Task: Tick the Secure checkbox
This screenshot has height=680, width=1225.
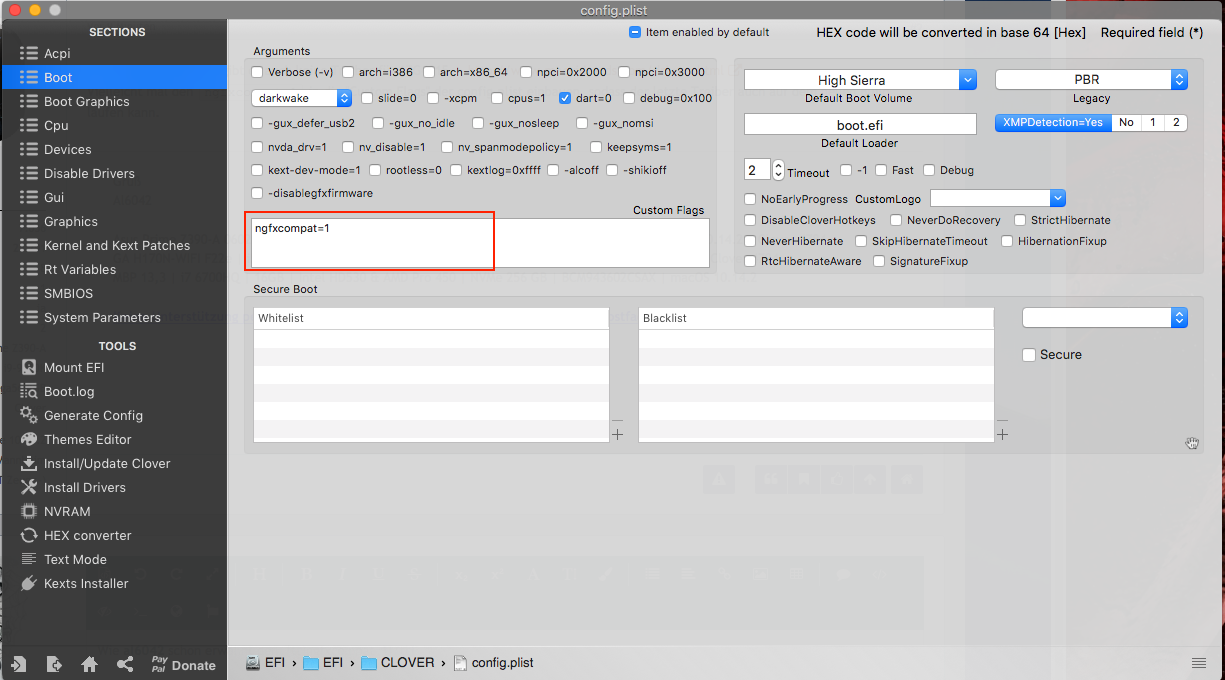Action: pyautogui.click(x=1029, y=355)
